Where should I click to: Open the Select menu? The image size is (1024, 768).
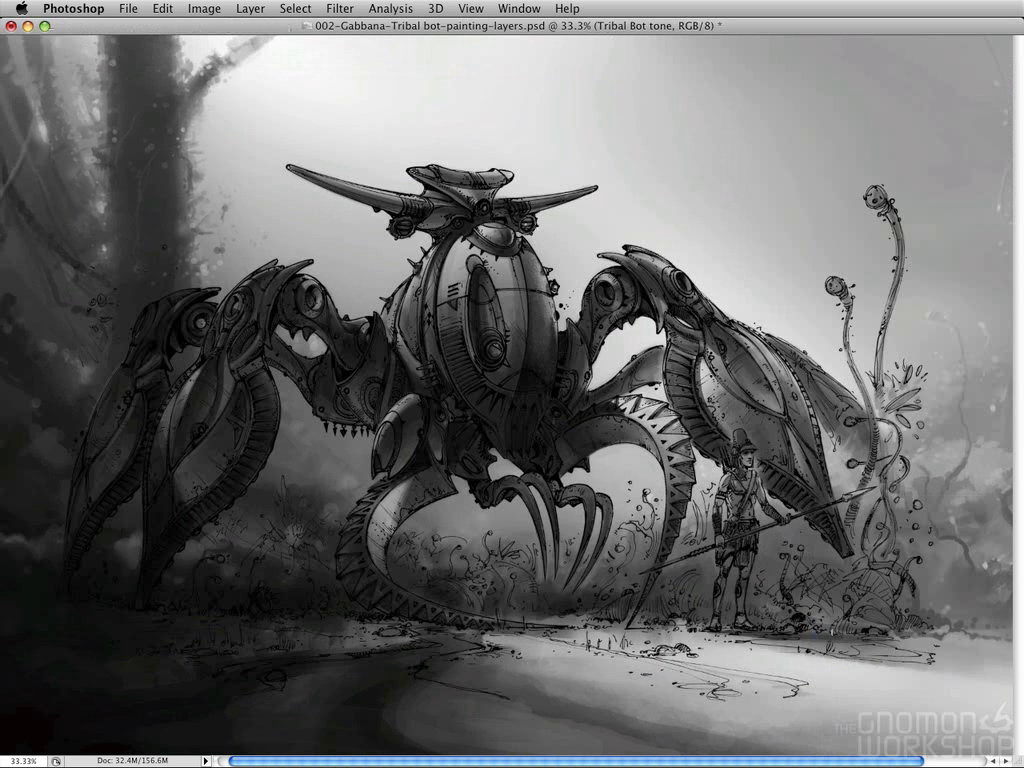click(x=295, y=8)
